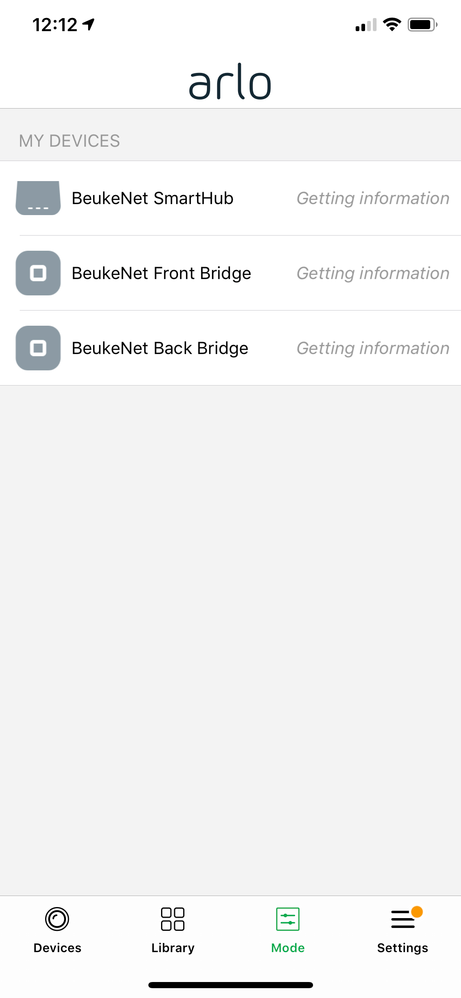The height and width of the screenshot is (998, 461).
Task: Open the Library grid icon
Action: pyautogui.click(x=173, y=919)
